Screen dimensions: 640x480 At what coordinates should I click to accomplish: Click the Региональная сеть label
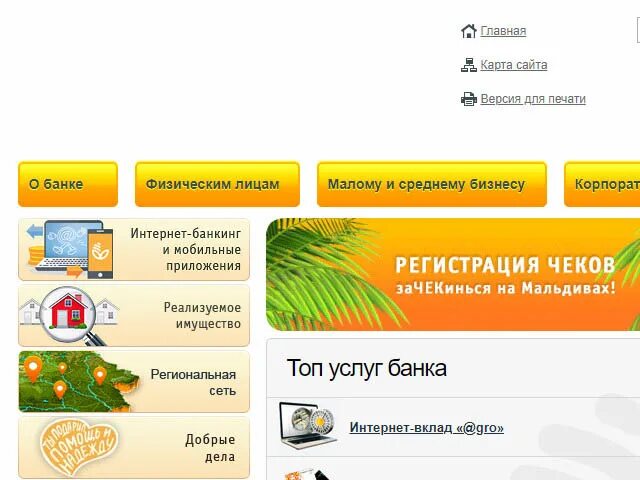coord(193,382)
